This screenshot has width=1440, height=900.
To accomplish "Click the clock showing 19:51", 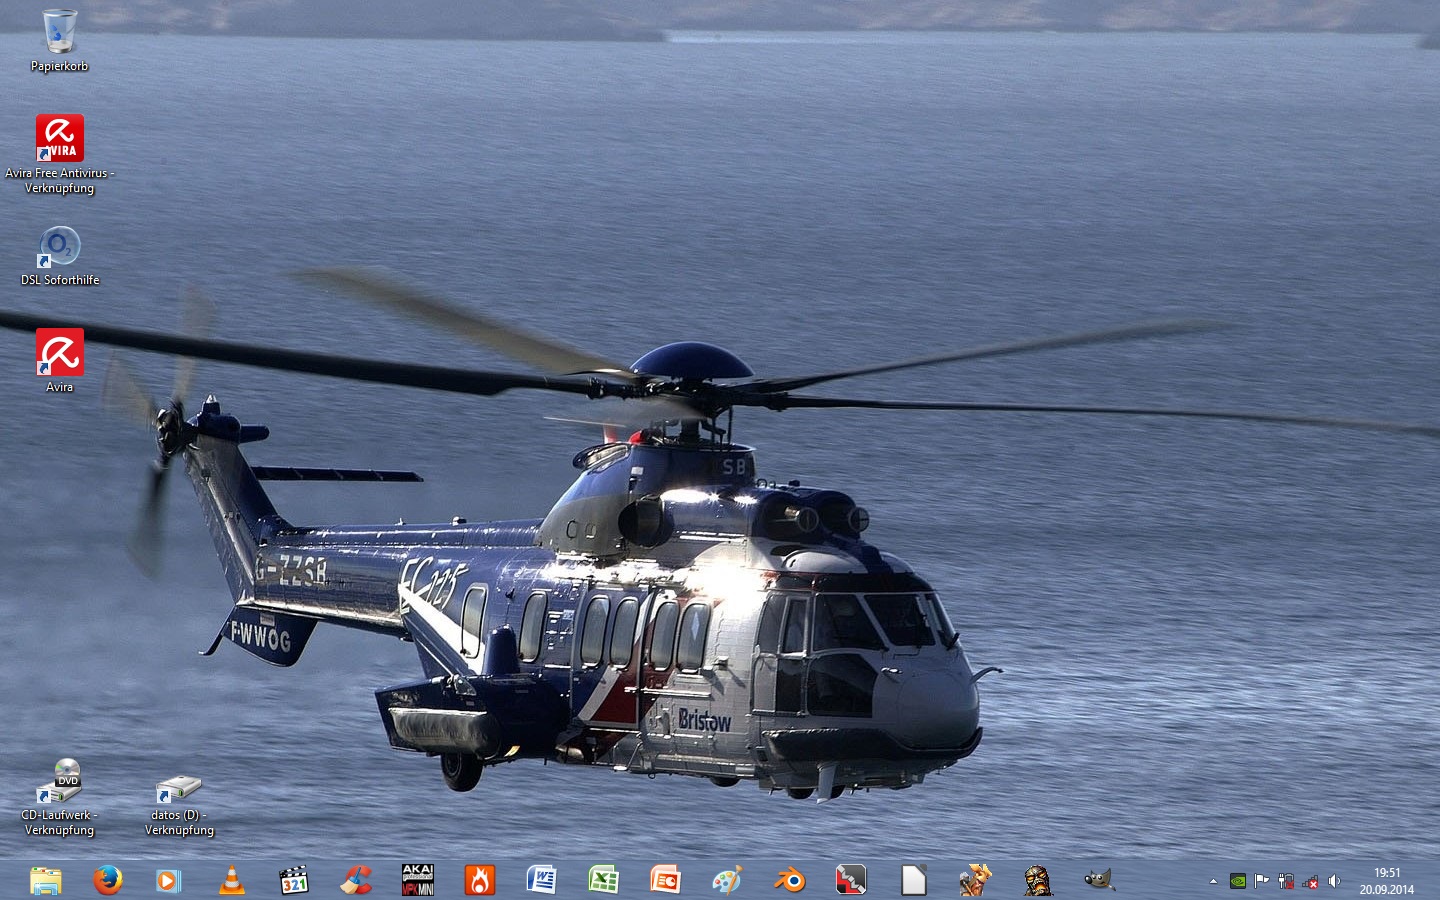I will [x=1386, y=880].
